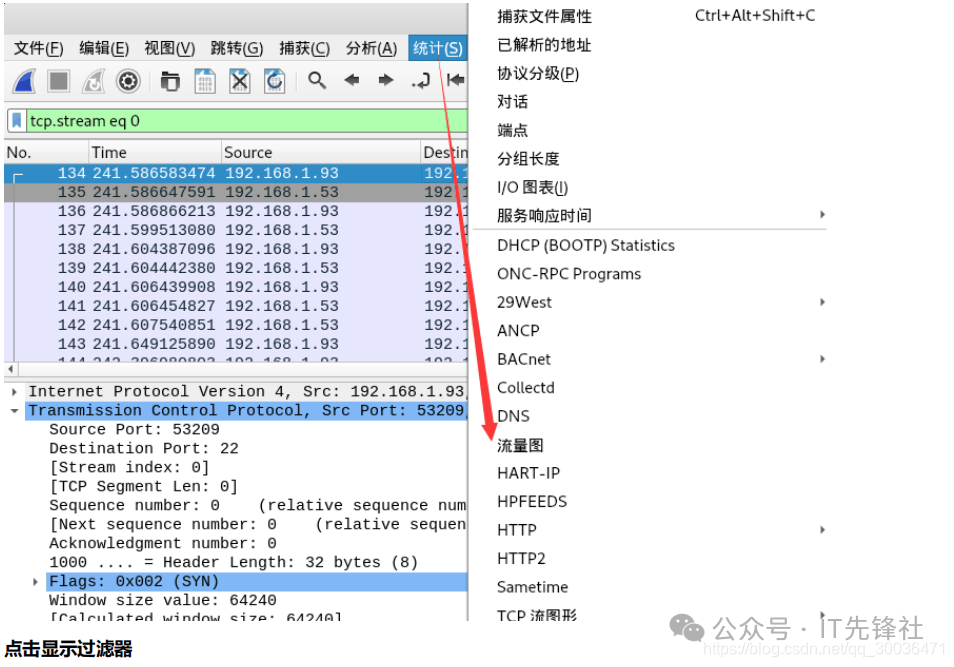954x667 pixels.
Task: Select packet number 139 in the list
Action: pos(200,268)
